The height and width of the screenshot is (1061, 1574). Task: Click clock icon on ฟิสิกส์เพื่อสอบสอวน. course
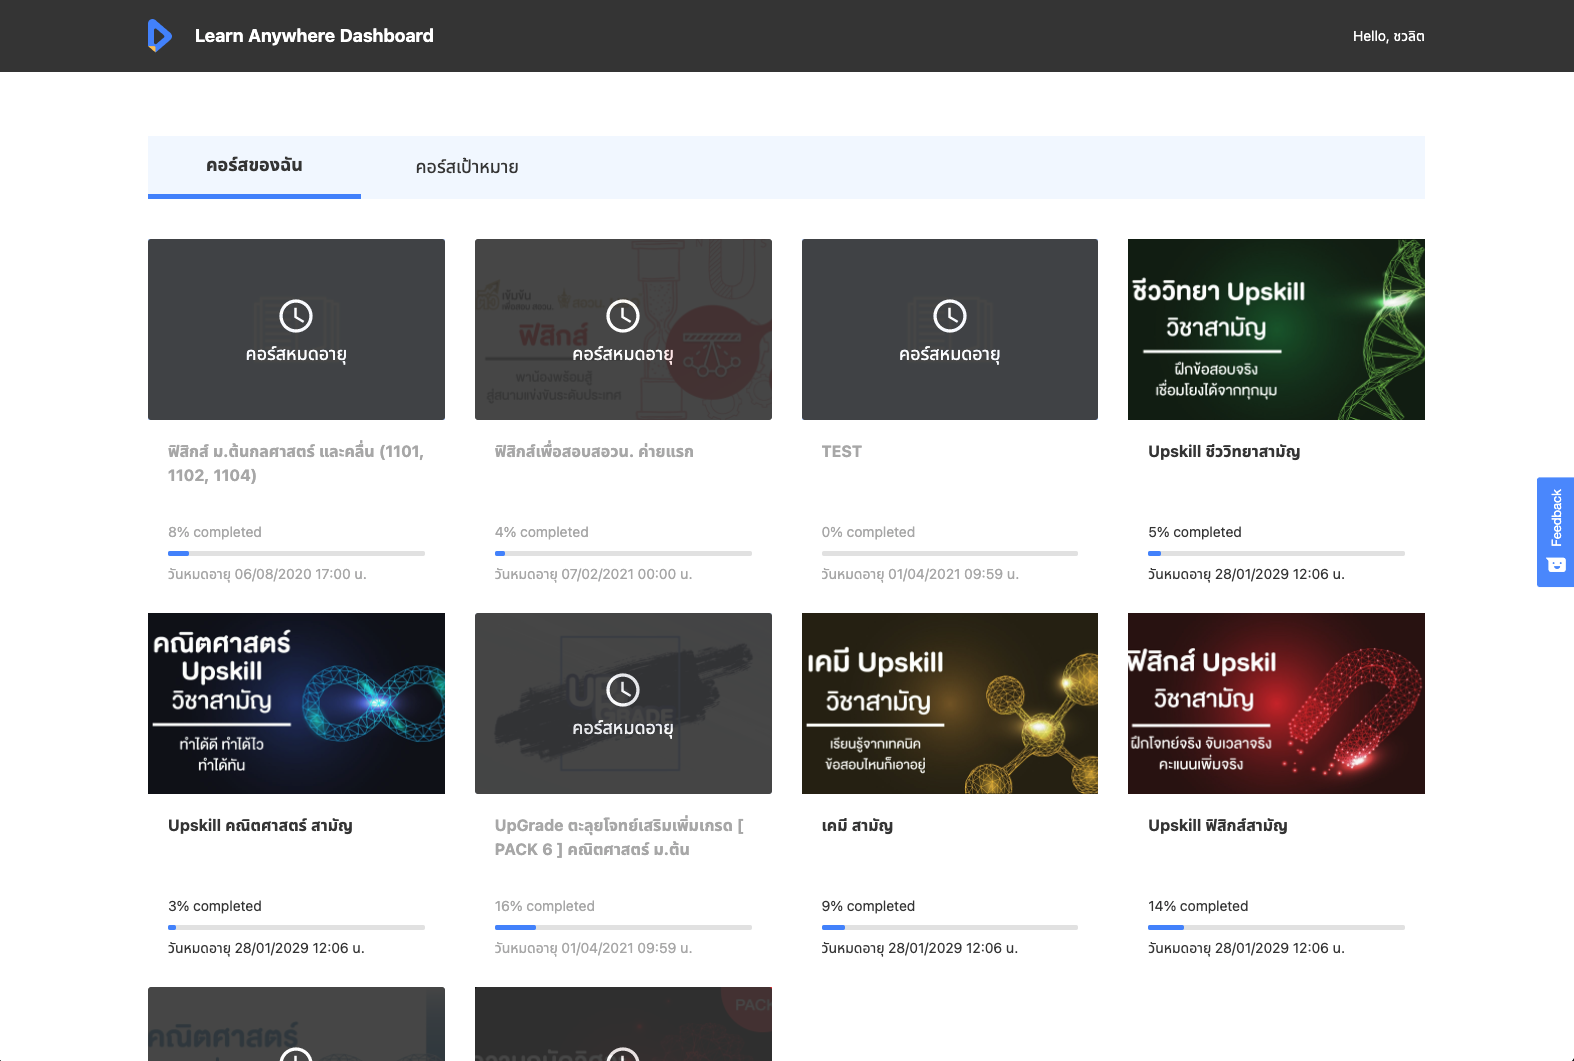[x=623, y=316]
